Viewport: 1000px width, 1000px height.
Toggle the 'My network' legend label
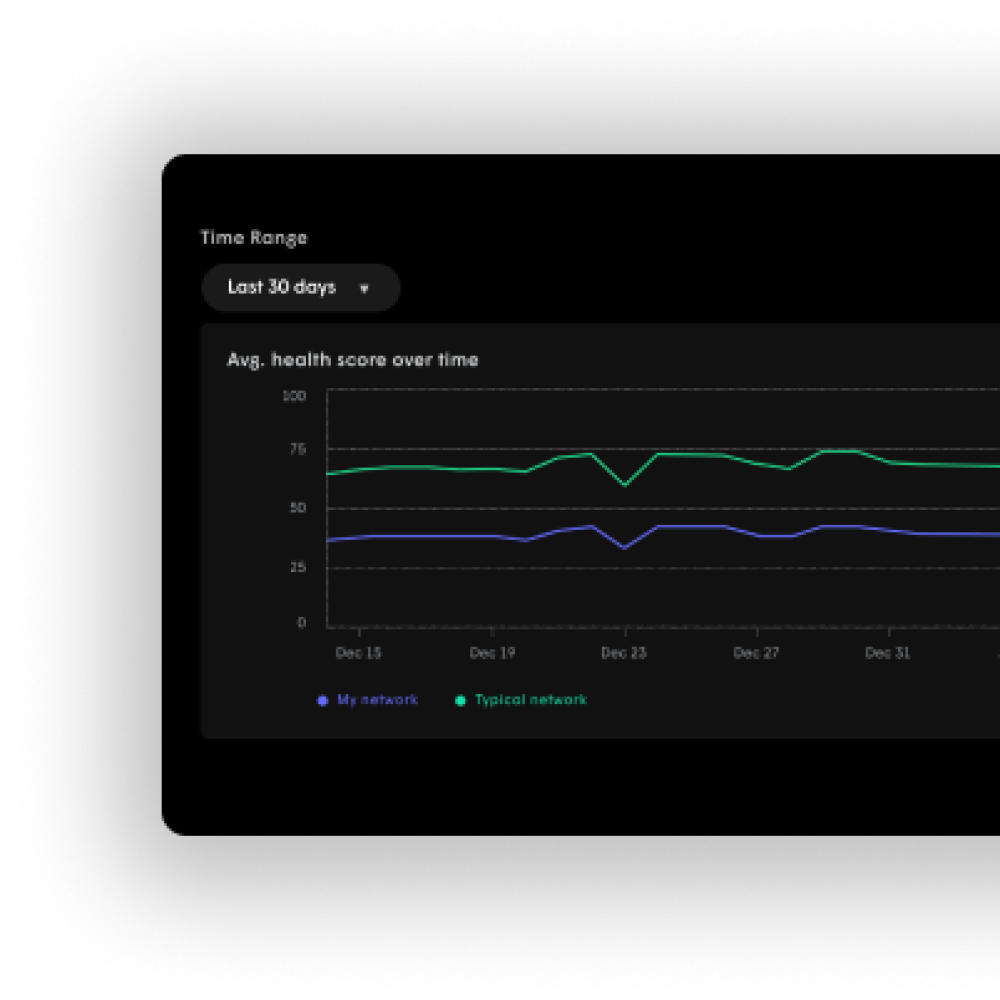pyautogui.click(x=377, y=700)
